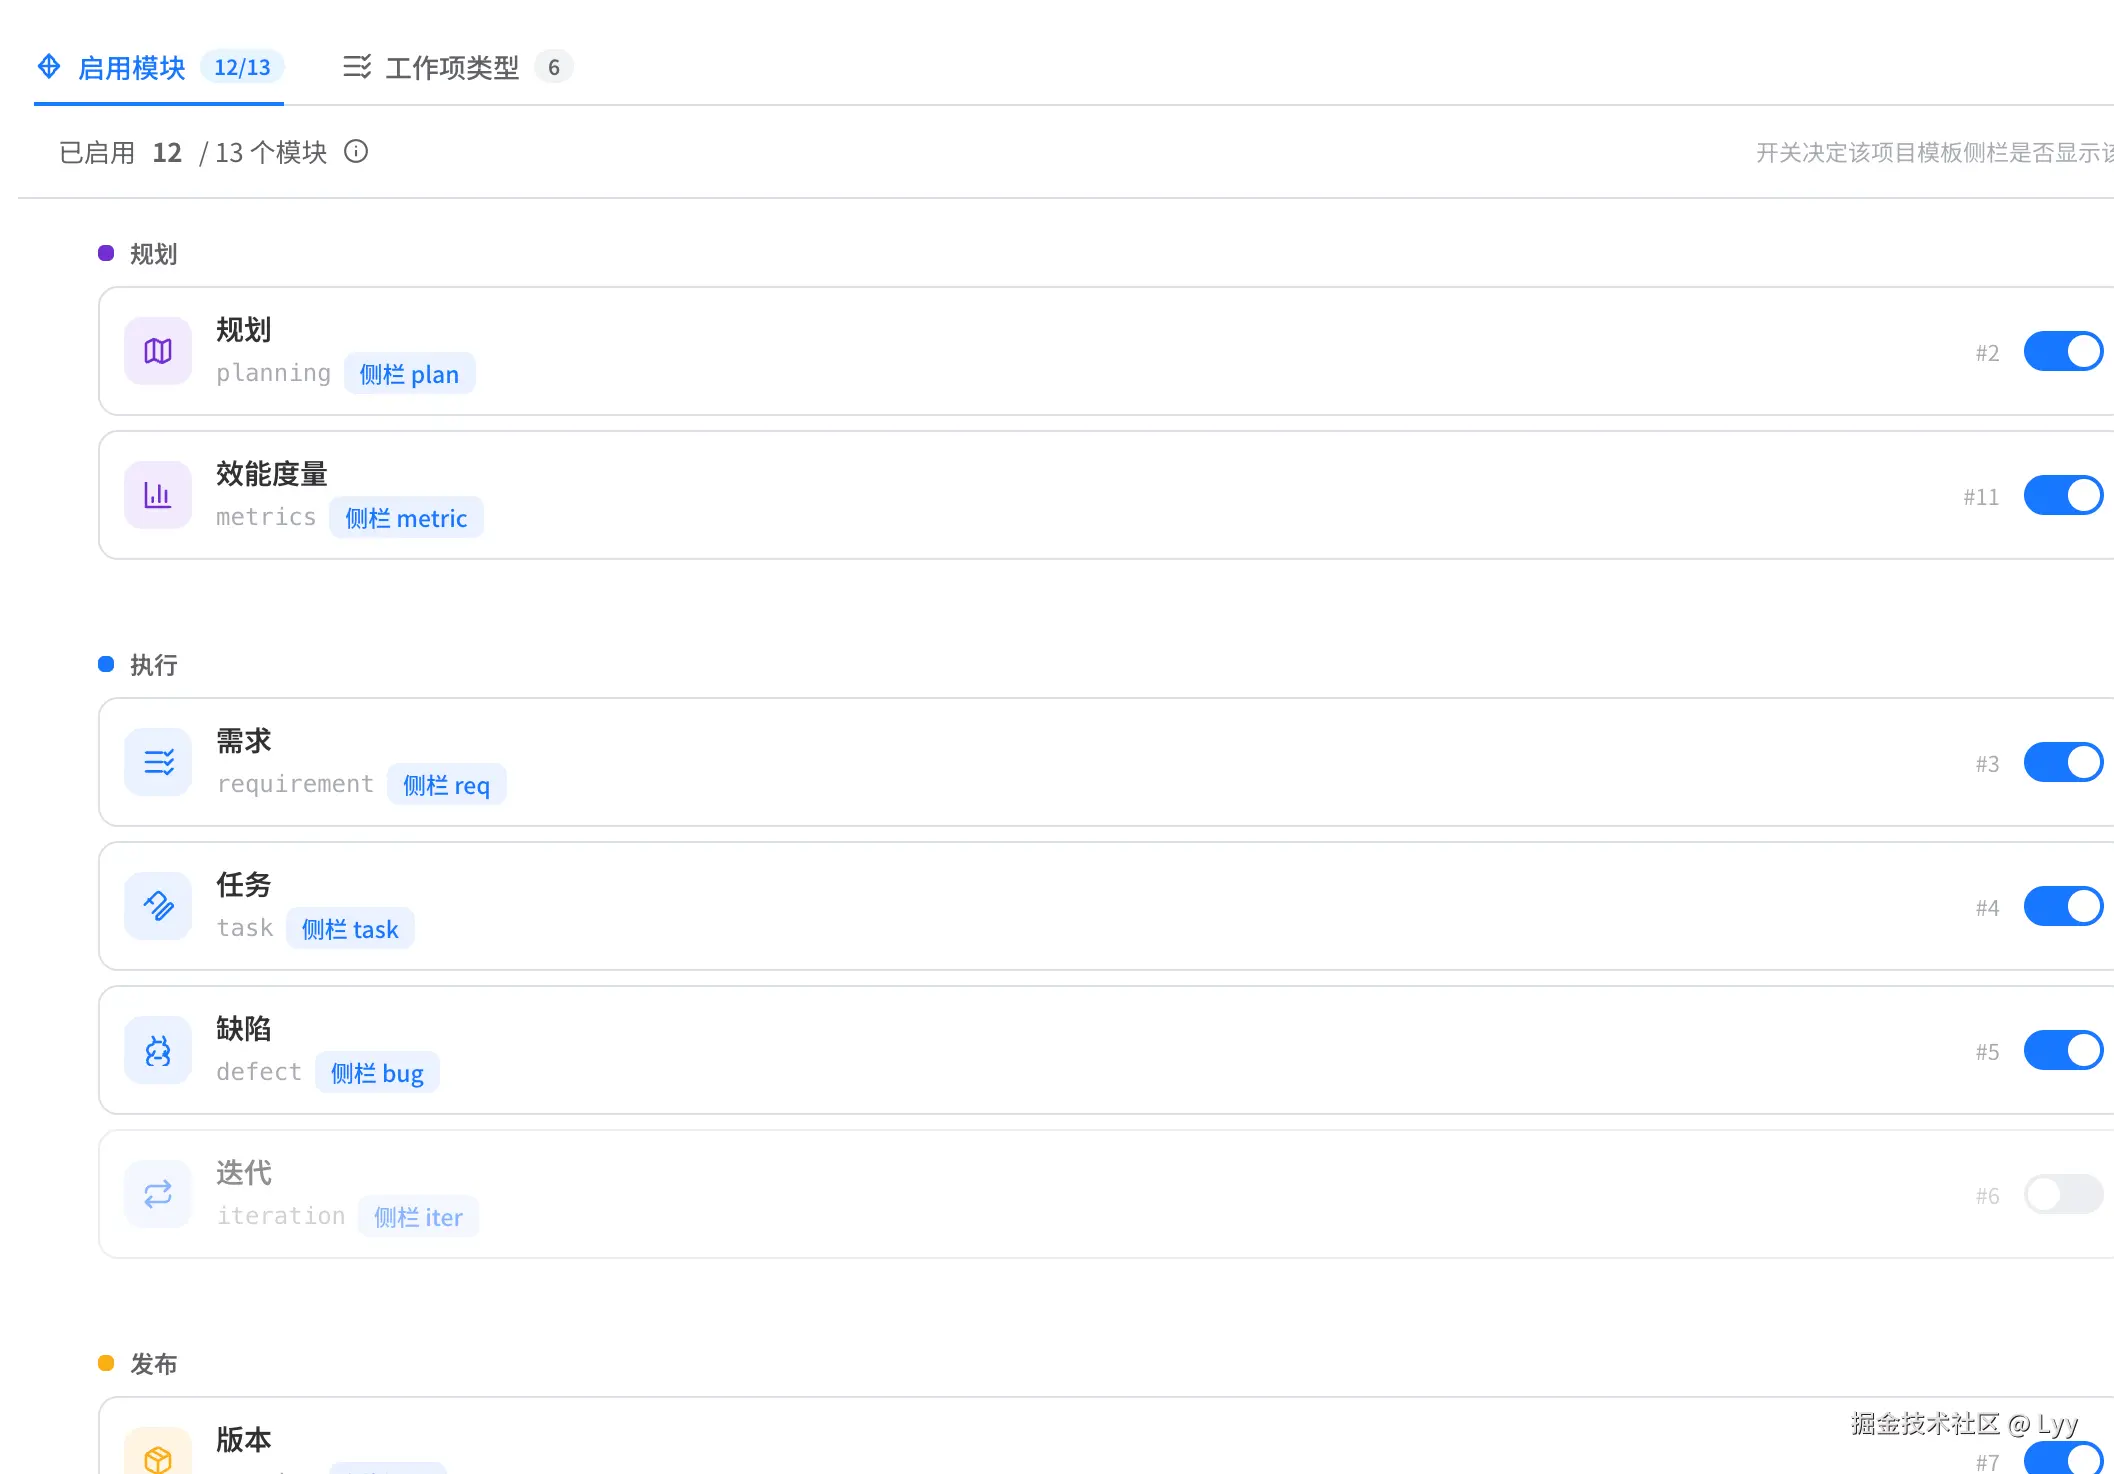
Task: Click the 任务 task module card
Action: pos(1106,906)
